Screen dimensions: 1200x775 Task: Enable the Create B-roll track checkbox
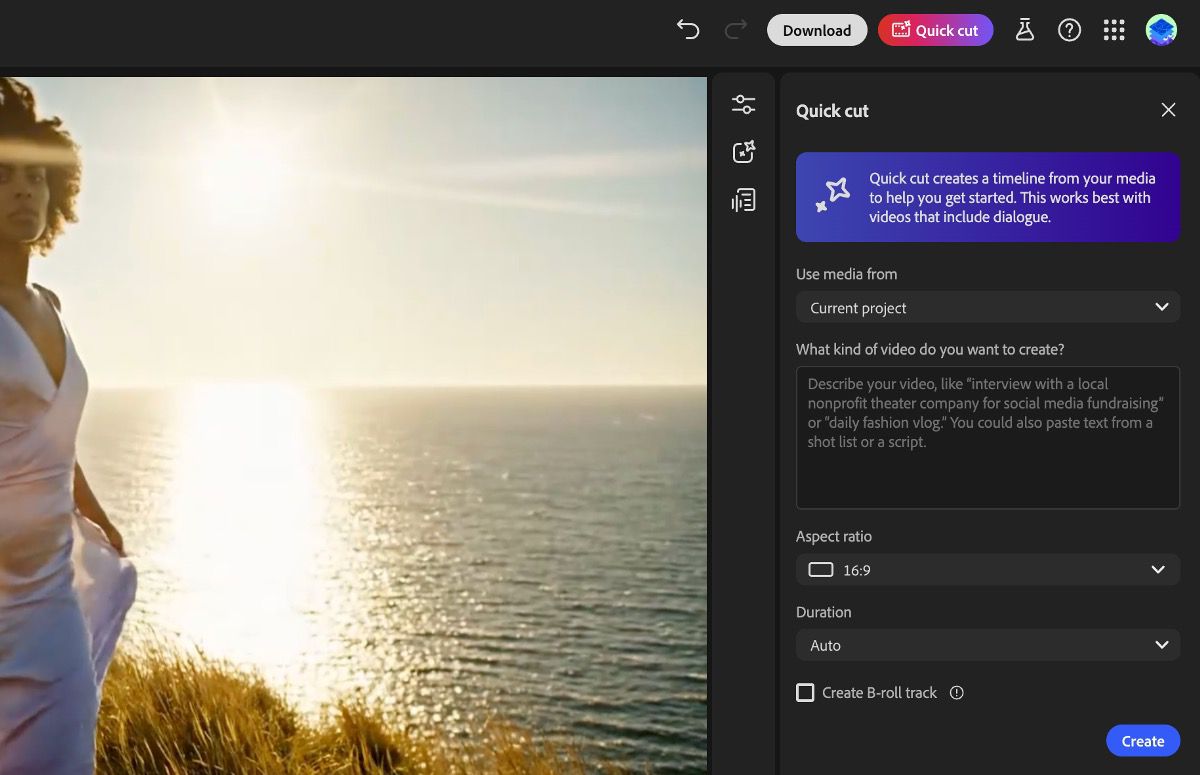pos(805,693)
